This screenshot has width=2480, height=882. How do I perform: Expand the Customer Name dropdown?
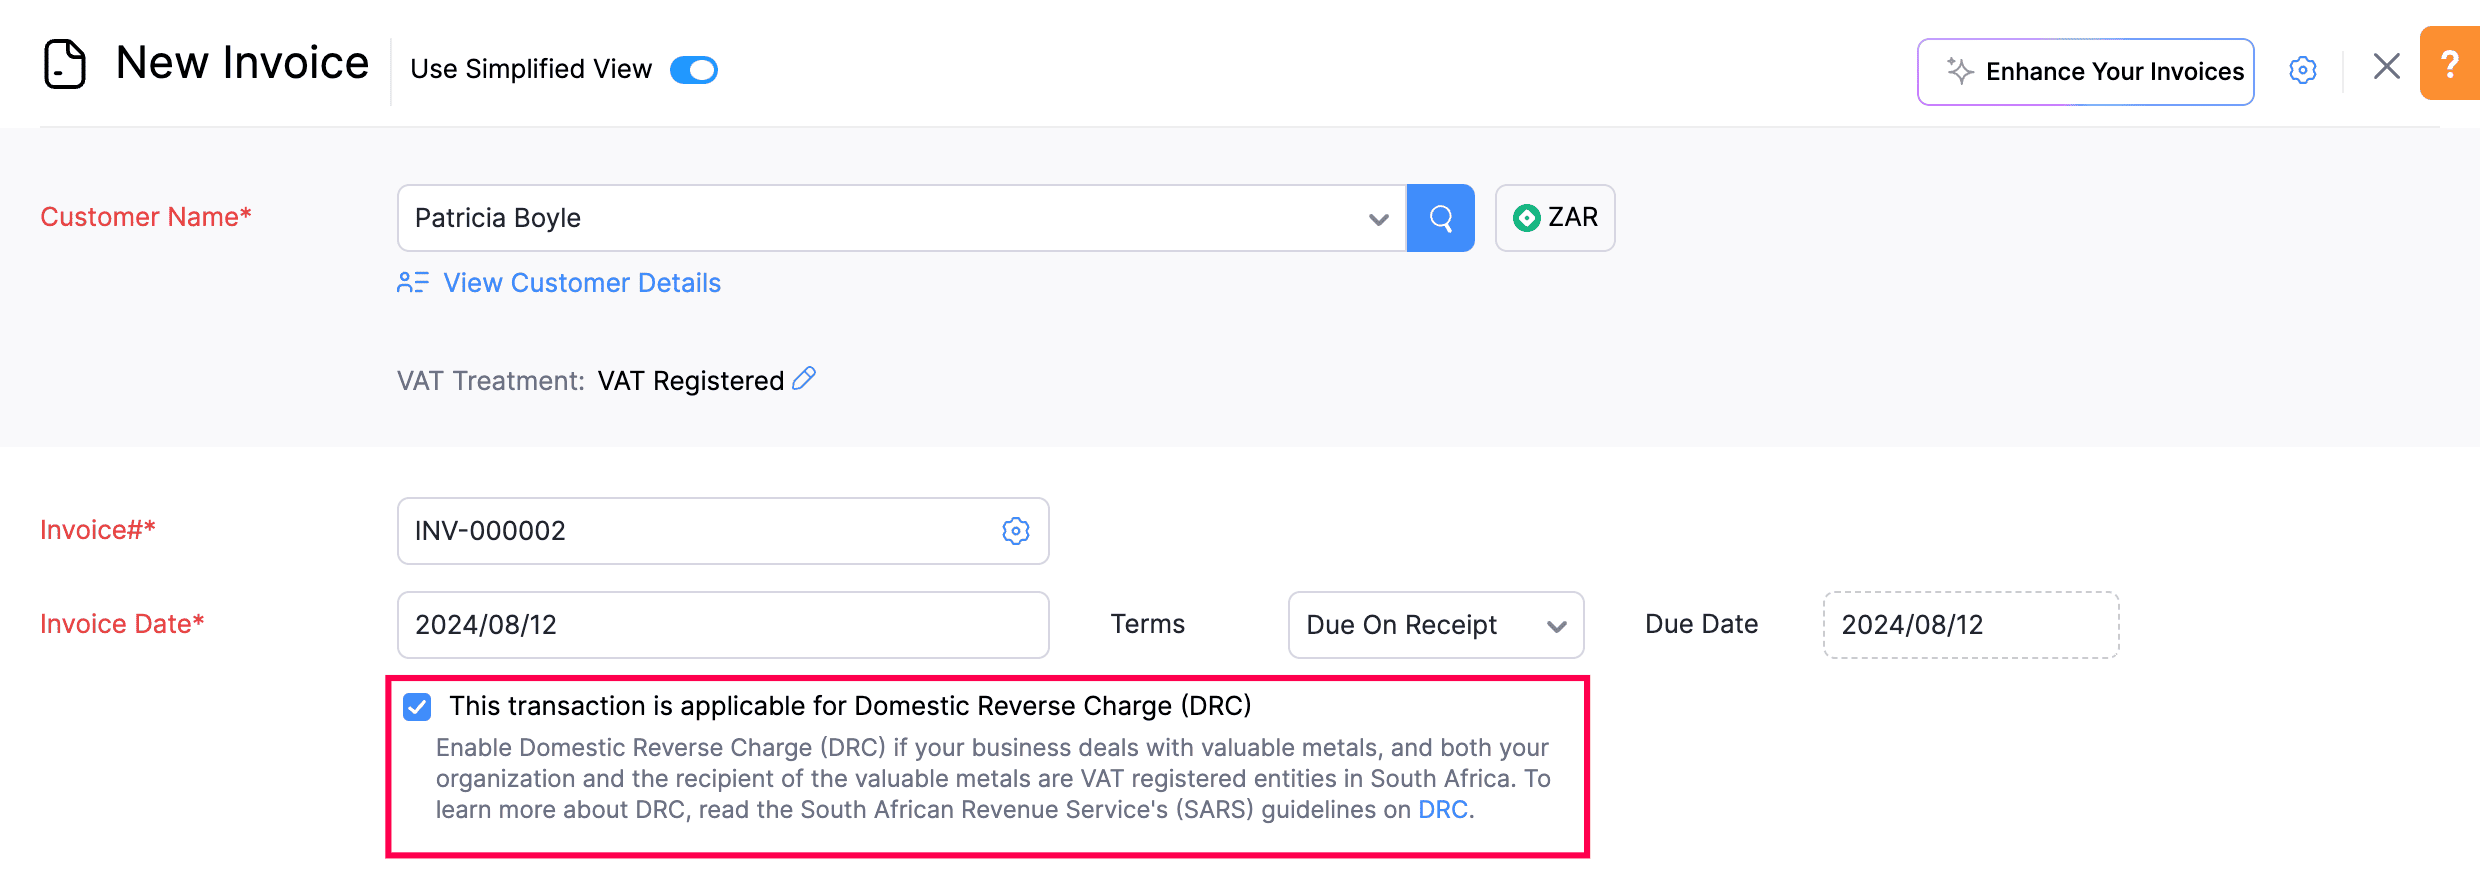(1378, 219)
